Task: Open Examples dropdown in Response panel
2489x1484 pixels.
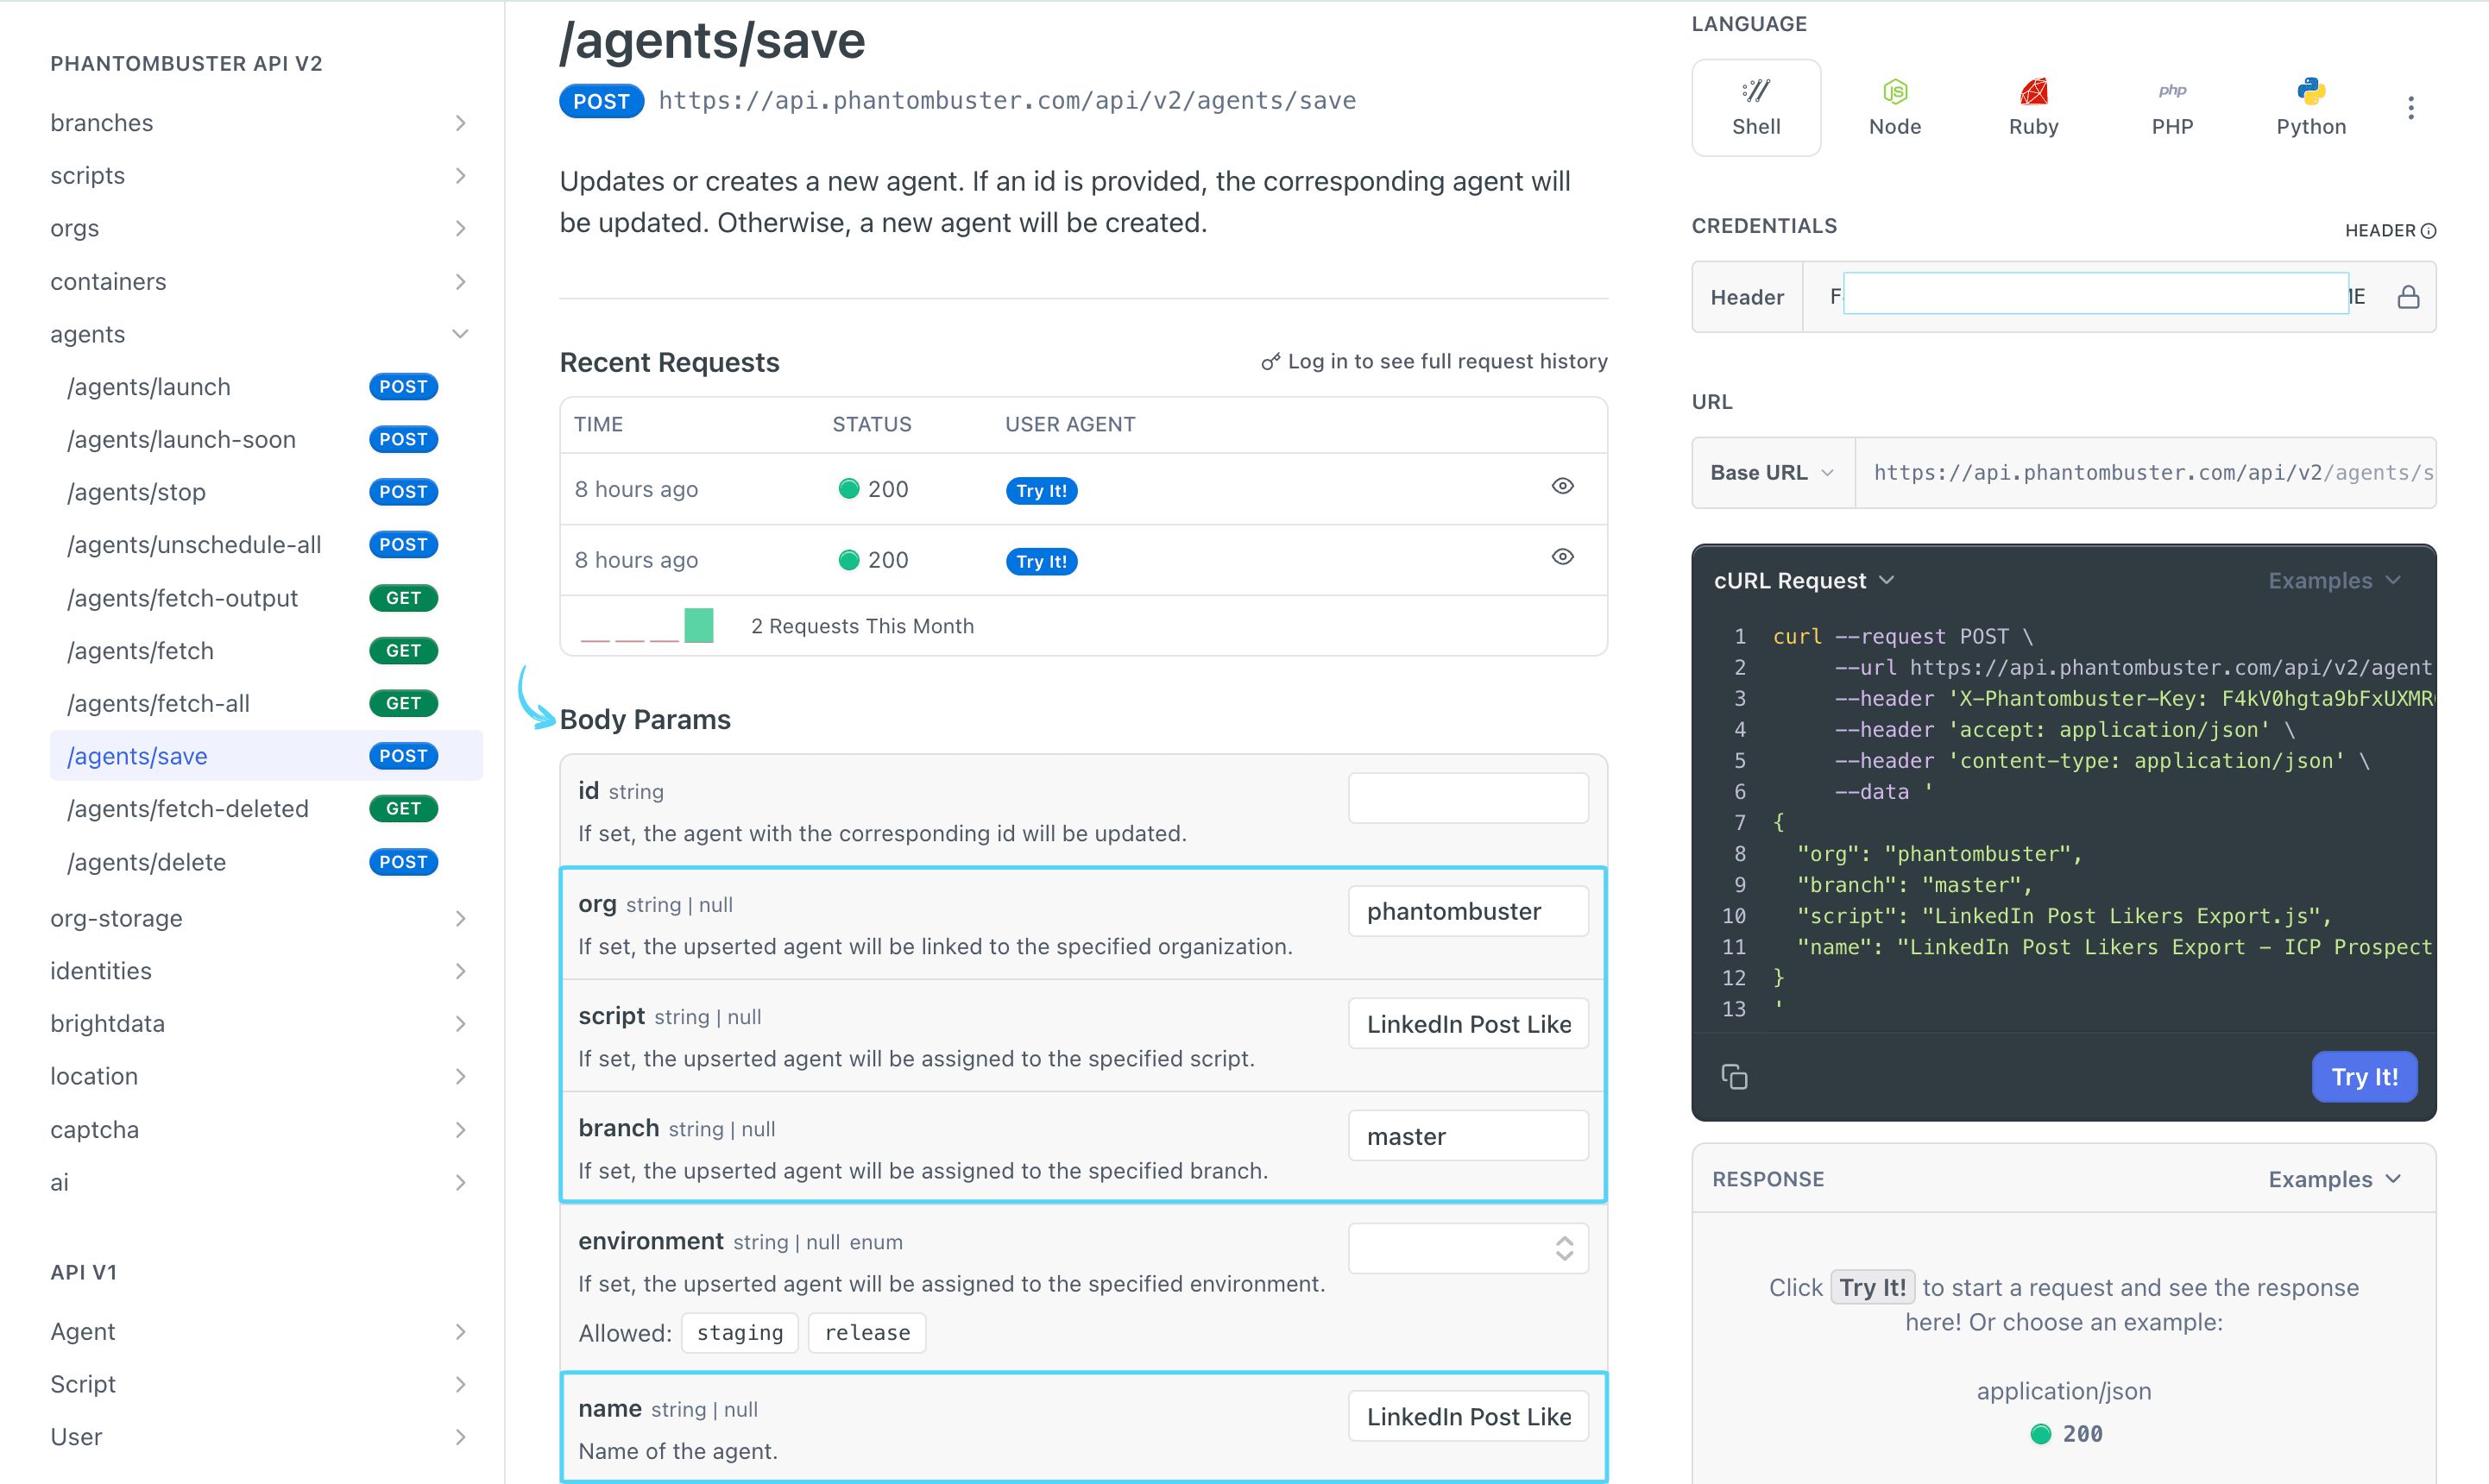Action: 2334,1179
